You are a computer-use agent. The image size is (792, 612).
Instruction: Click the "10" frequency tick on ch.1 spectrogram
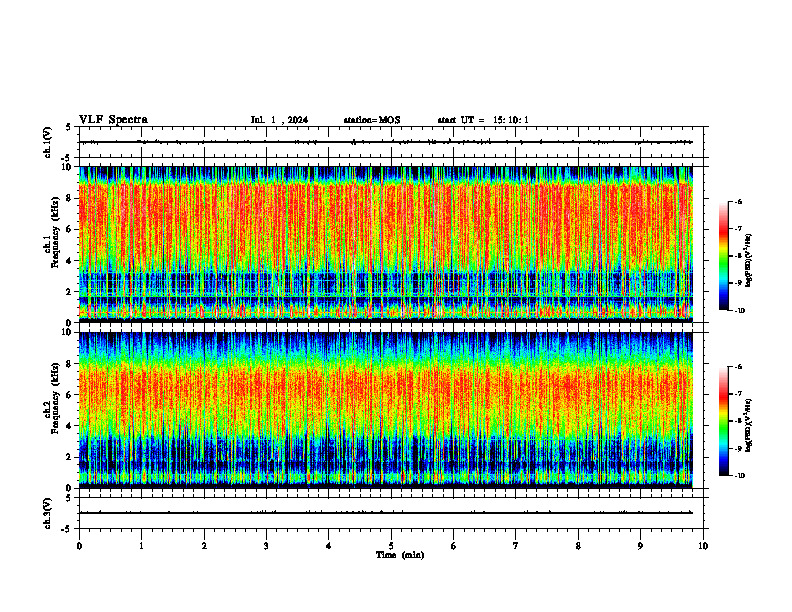[67, 167]
